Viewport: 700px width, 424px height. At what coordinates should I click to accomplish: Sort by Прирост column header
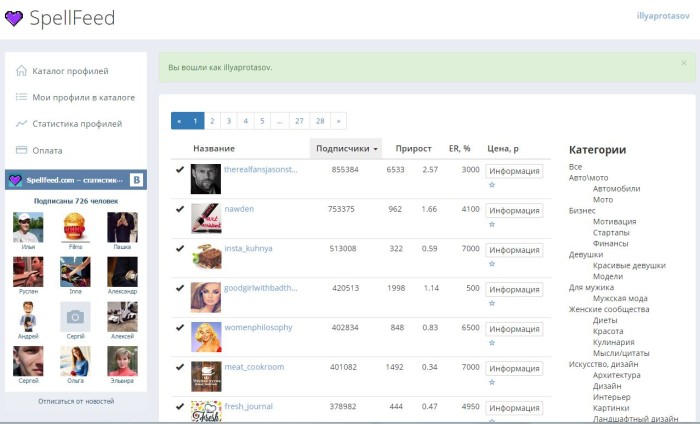point(413,149)
